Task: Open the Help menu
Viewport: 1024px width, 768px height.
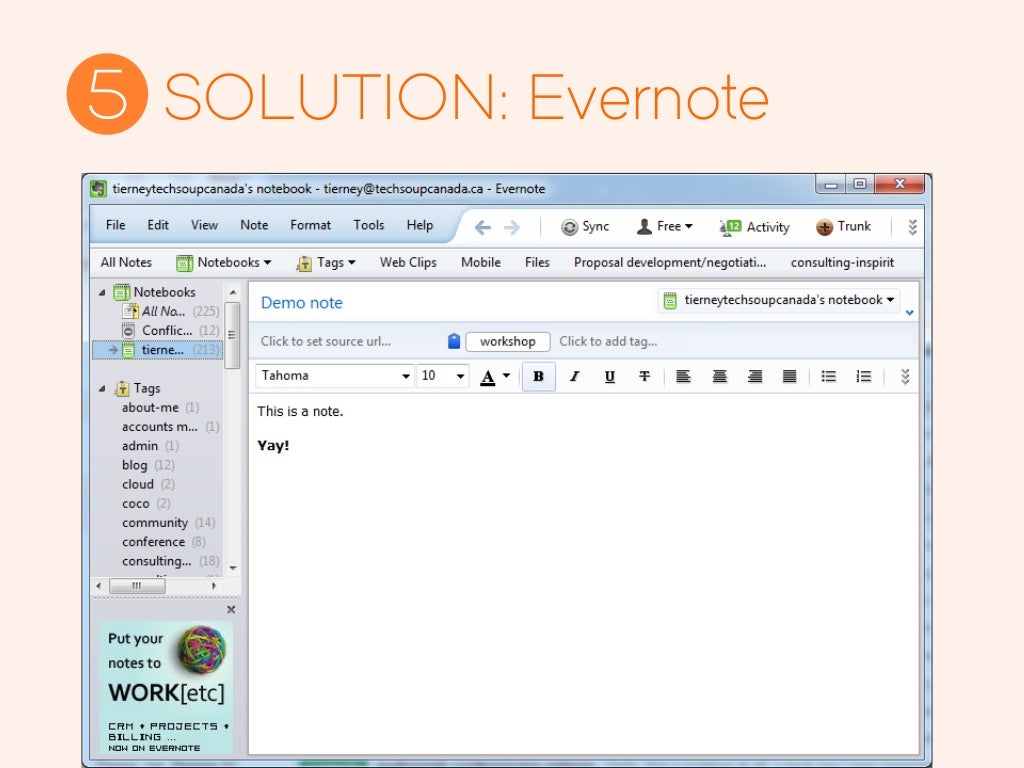Action: (419, 225)
